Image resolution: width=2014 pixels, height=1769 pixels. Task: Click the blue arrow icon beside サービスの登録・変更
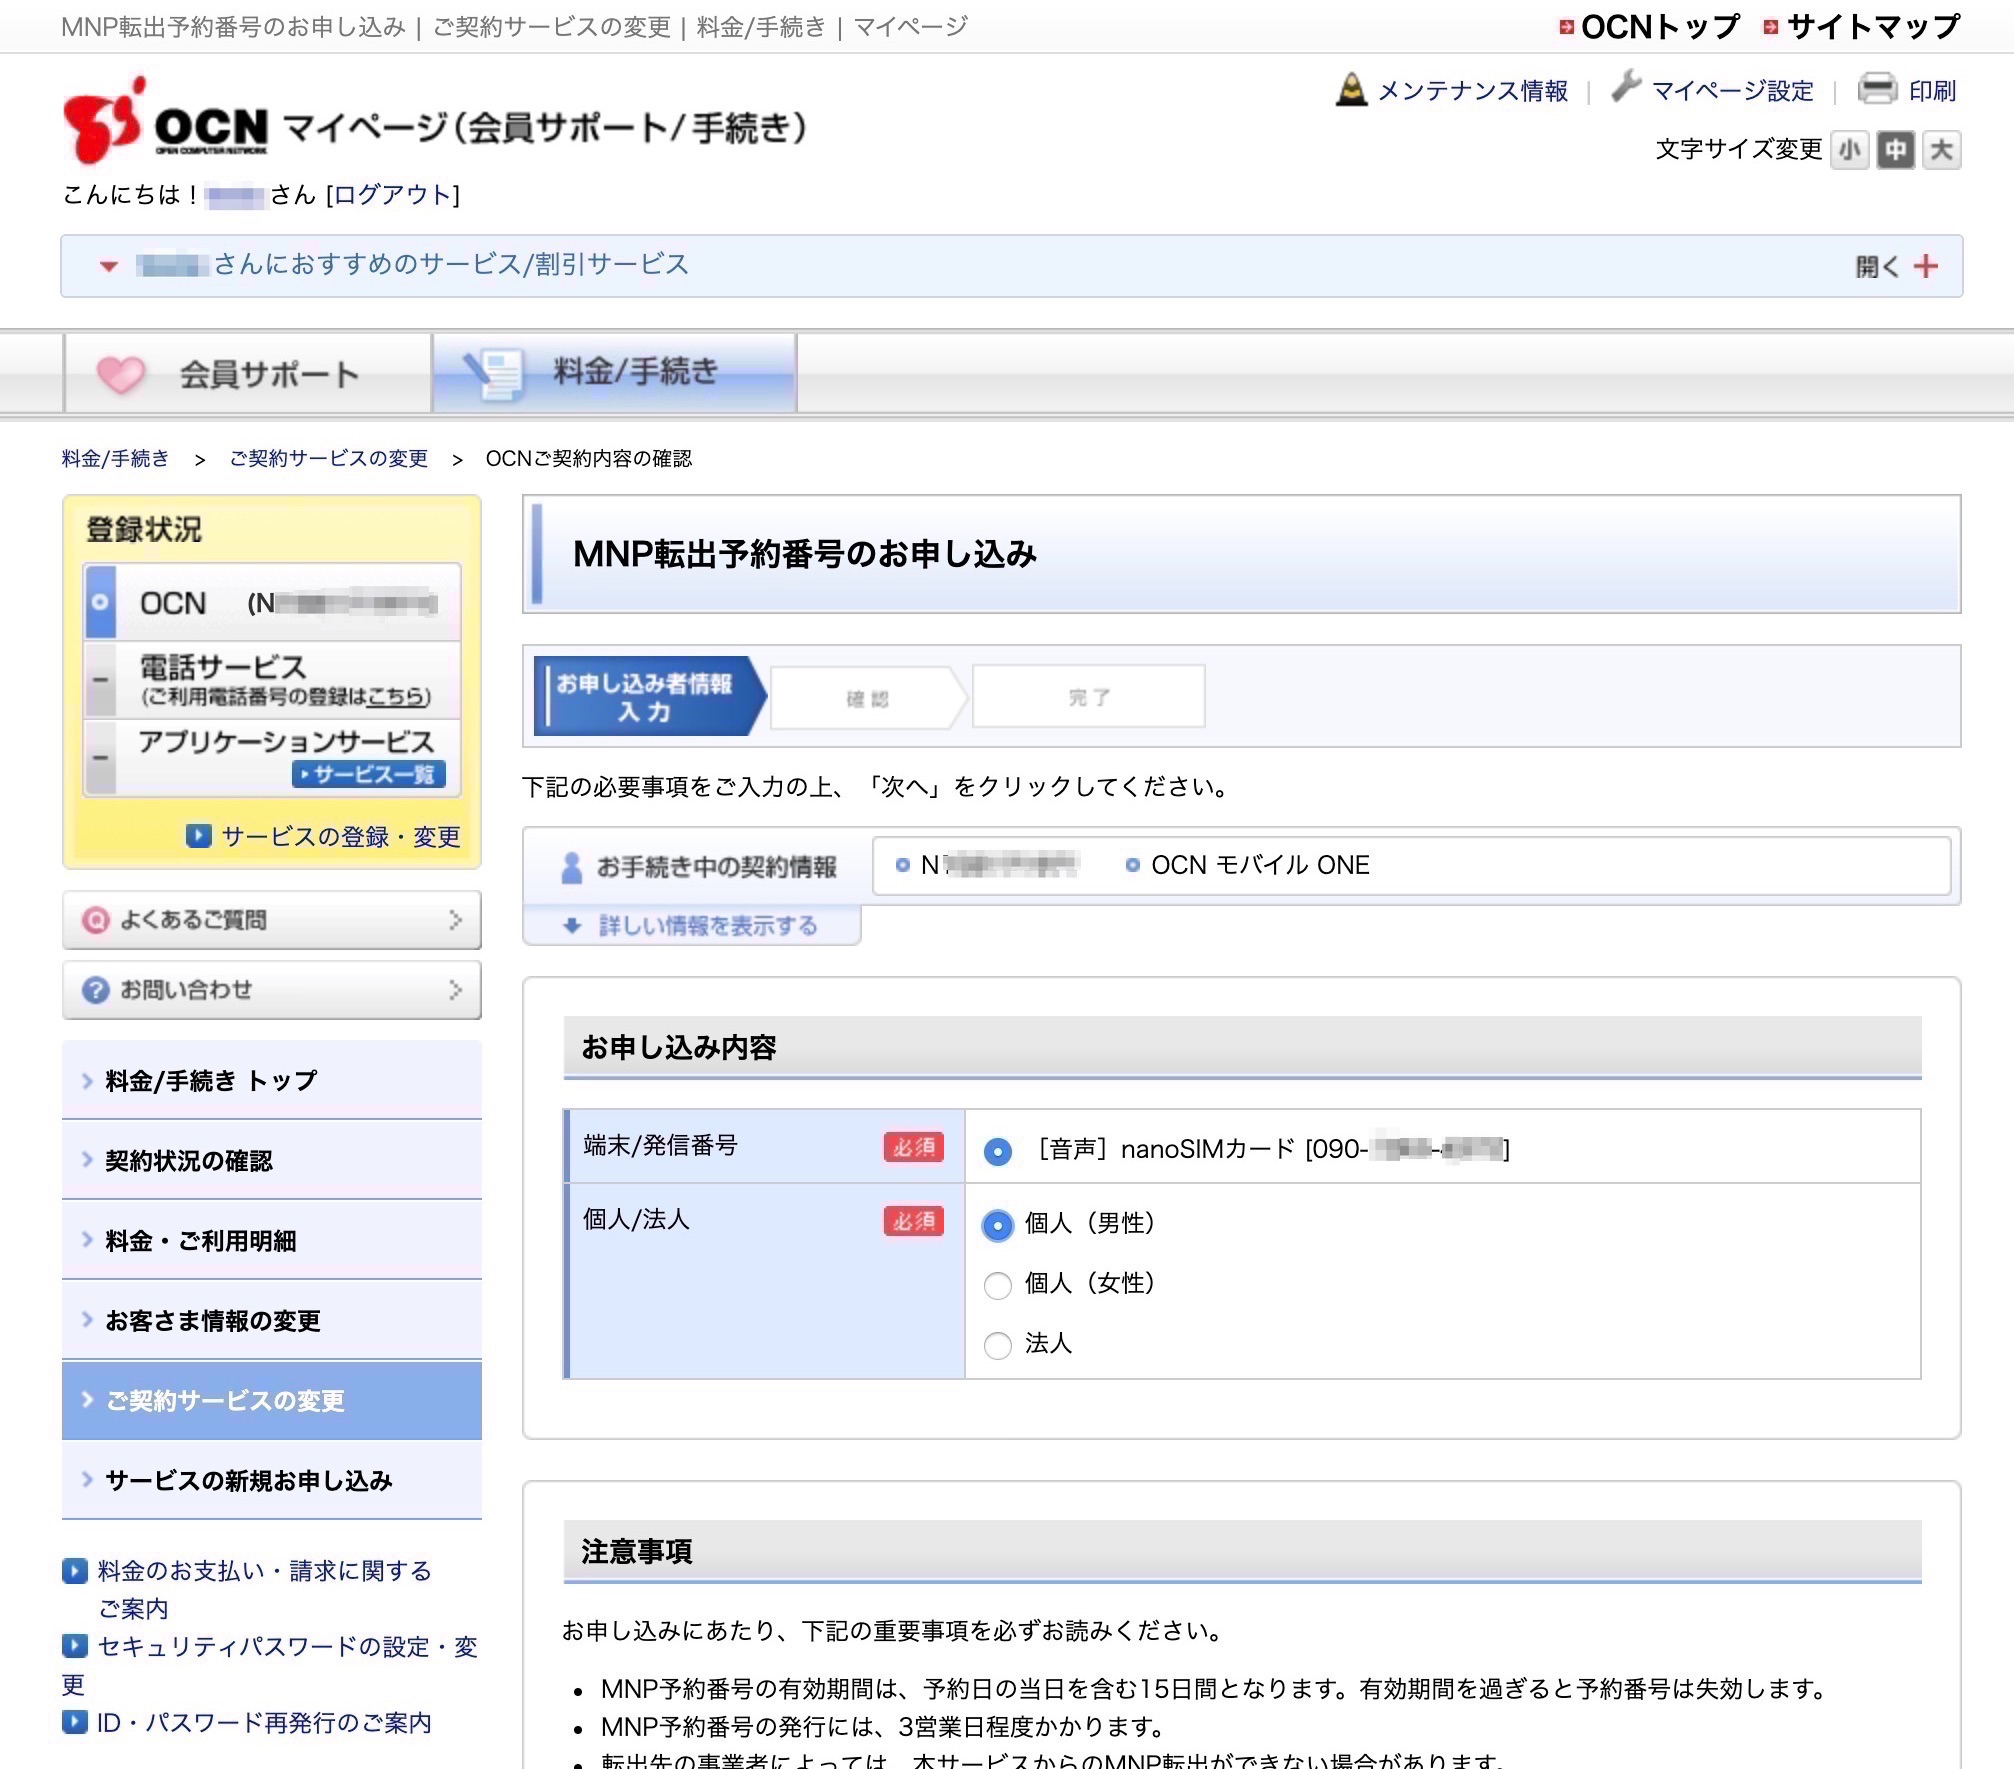click(199, 835)
